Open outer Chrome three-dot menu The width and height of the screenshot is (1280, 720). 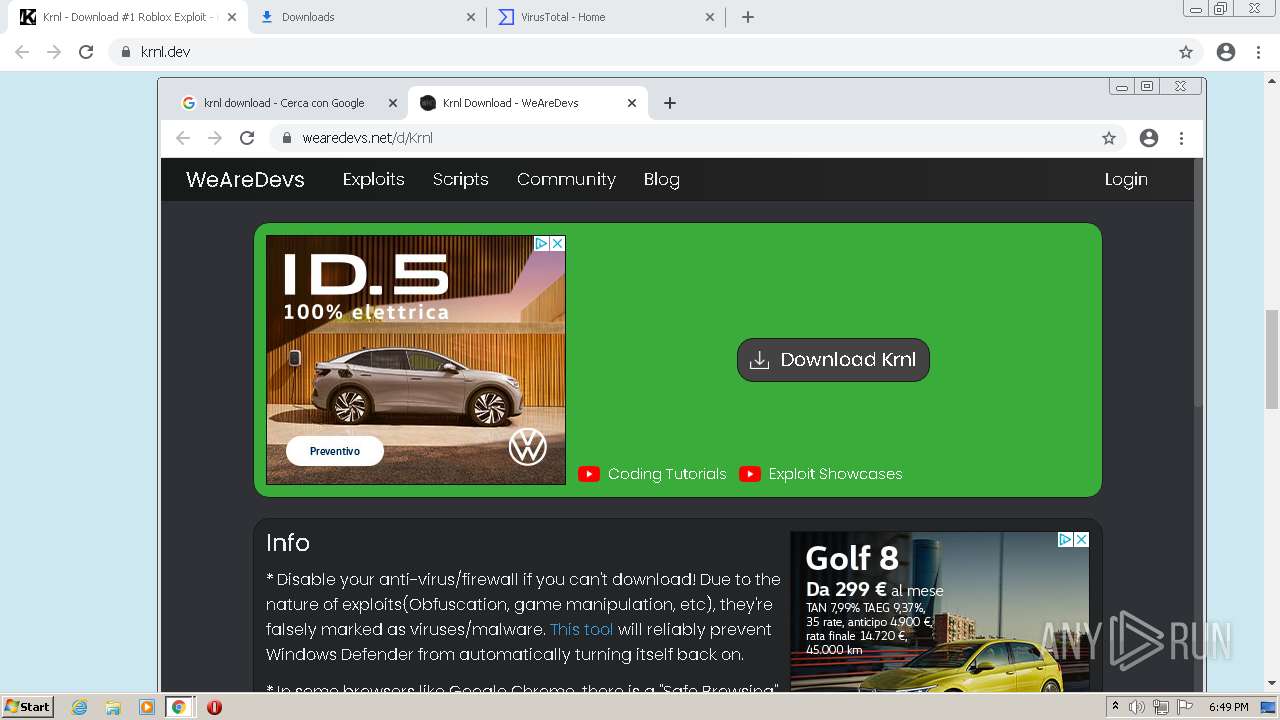[x=1258, y=52]
